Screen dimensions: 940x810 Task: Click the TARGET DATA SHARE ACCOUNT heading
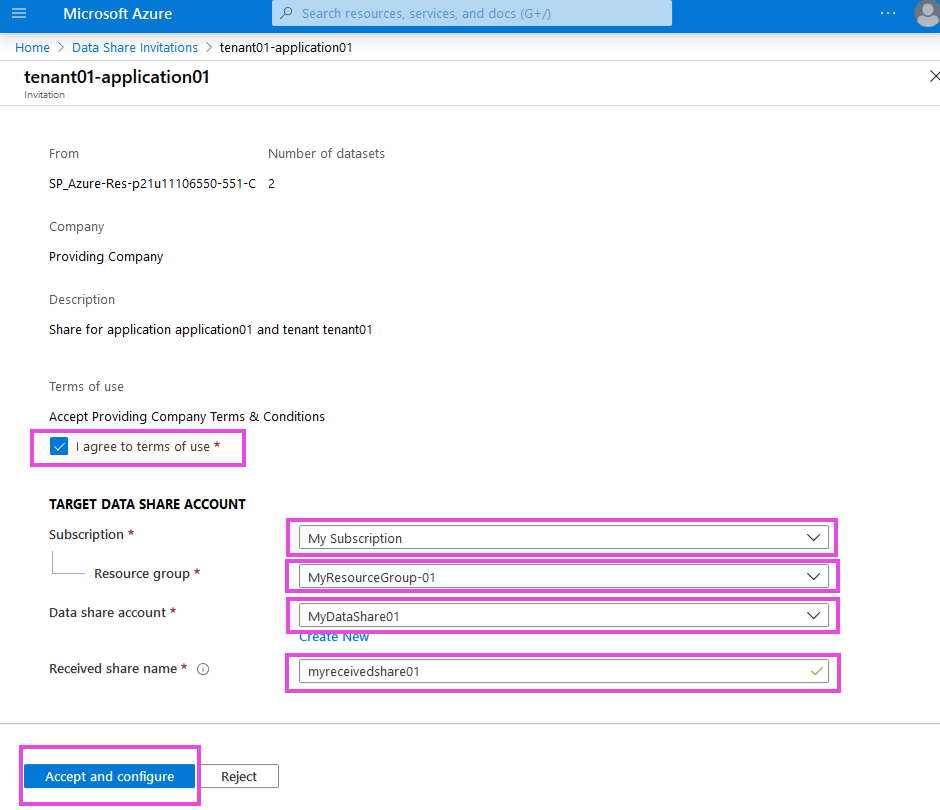147,504
